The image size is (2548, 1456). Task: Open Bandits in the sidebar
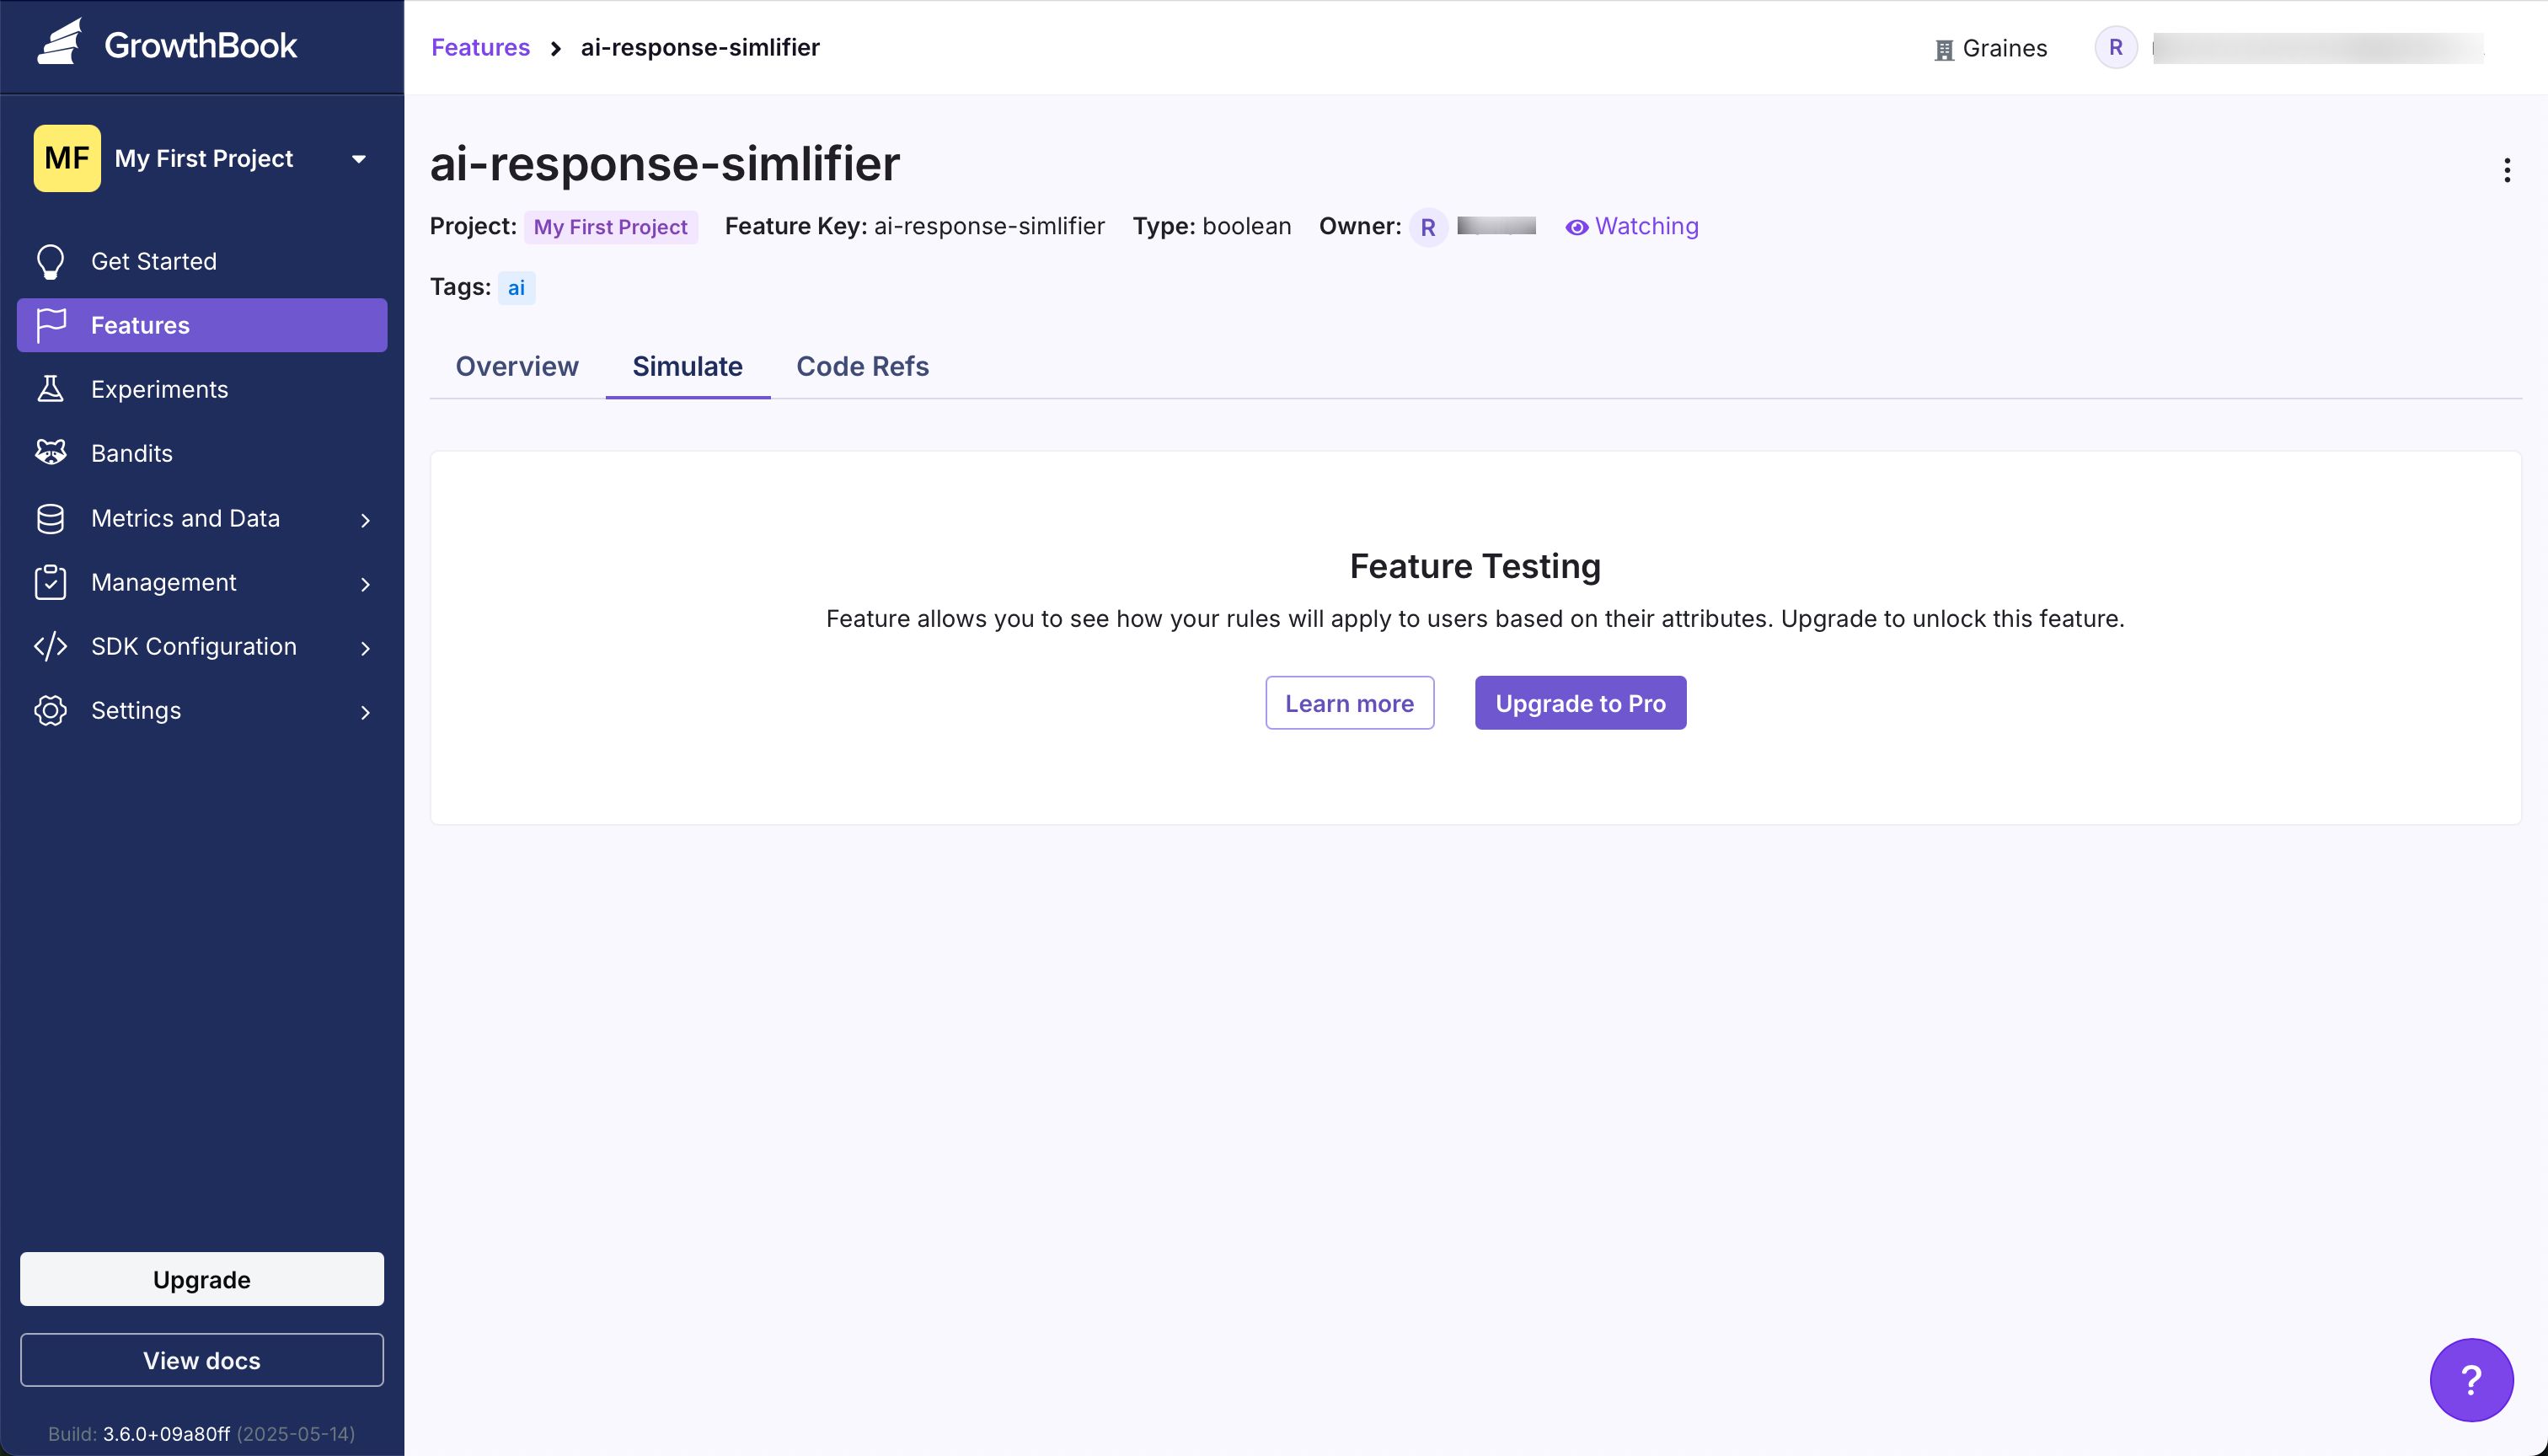[202, 453]
